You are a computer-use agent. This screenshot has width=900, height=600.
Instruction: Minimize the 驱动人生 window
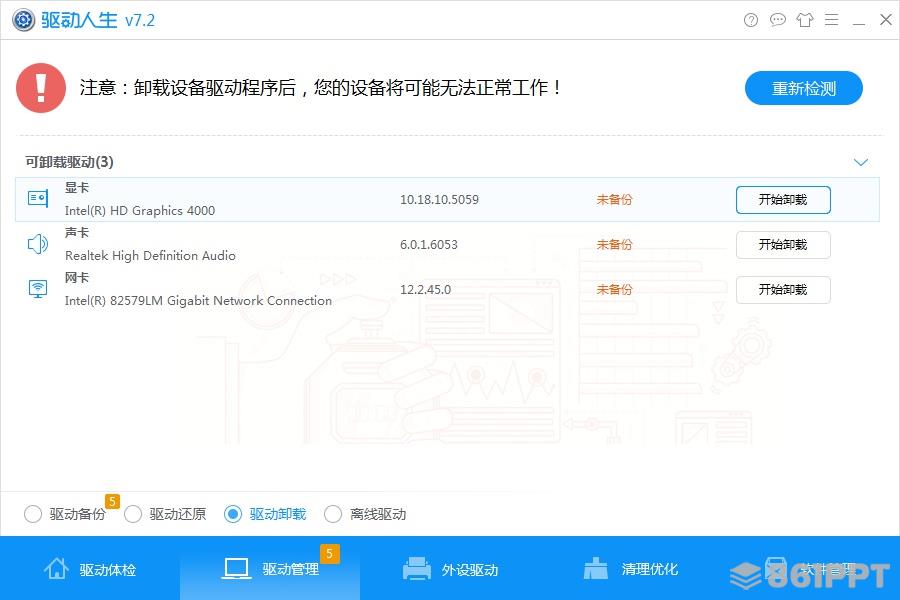coord(859,23)
